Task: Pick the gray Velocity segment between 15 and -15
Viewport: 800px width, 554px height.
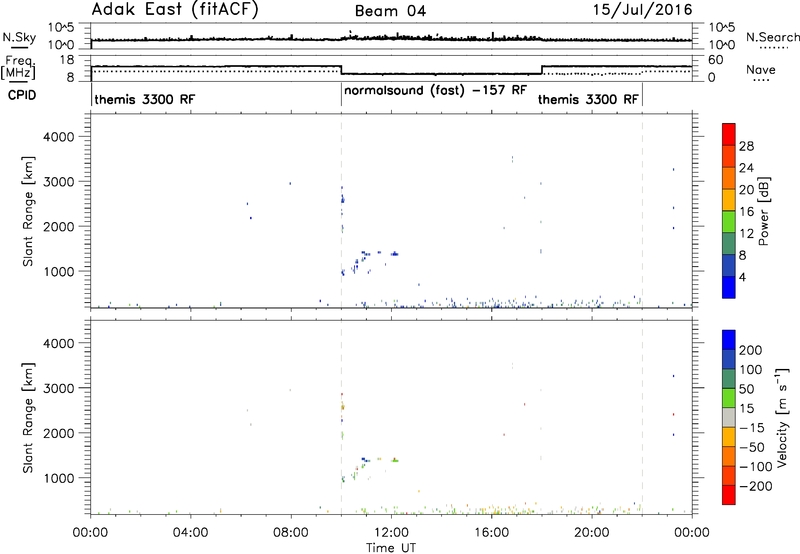Action: pyautogui.click(x=729, y=418)
